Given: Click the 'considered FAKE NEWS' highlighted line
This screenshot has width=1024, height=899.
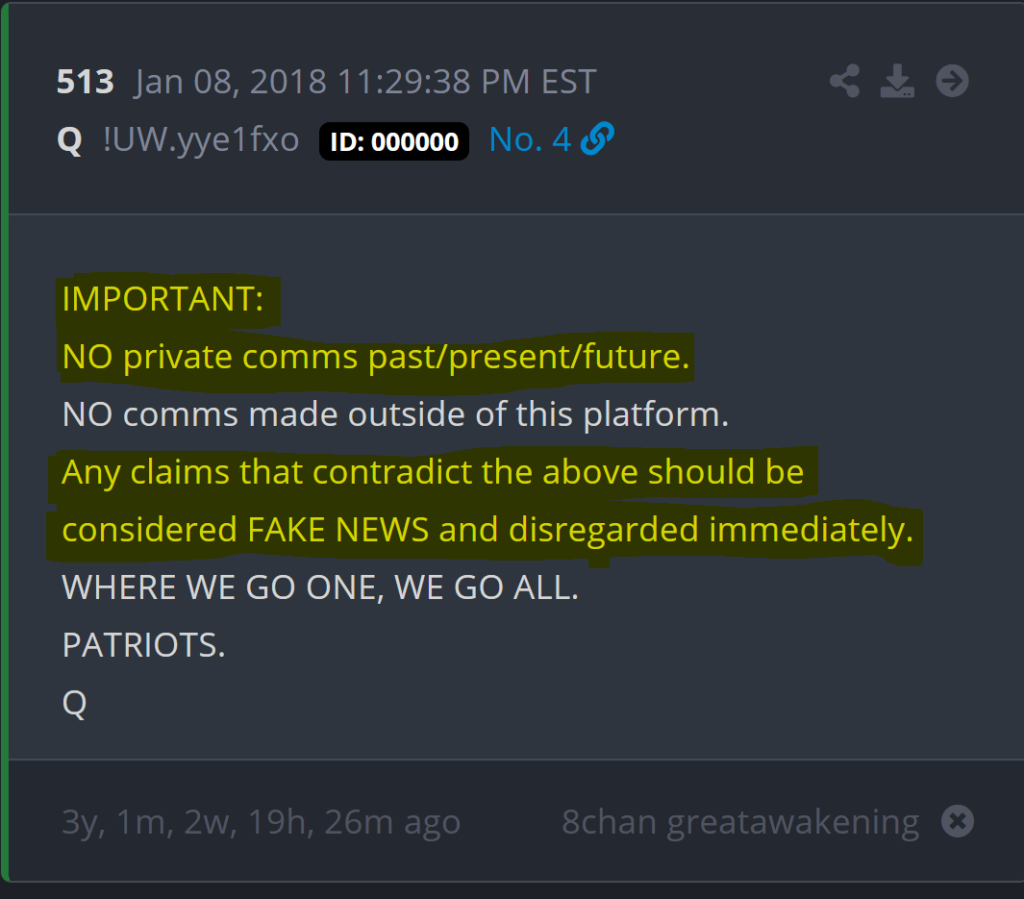Looking at the screenshot, I should (x=488, y=530).
